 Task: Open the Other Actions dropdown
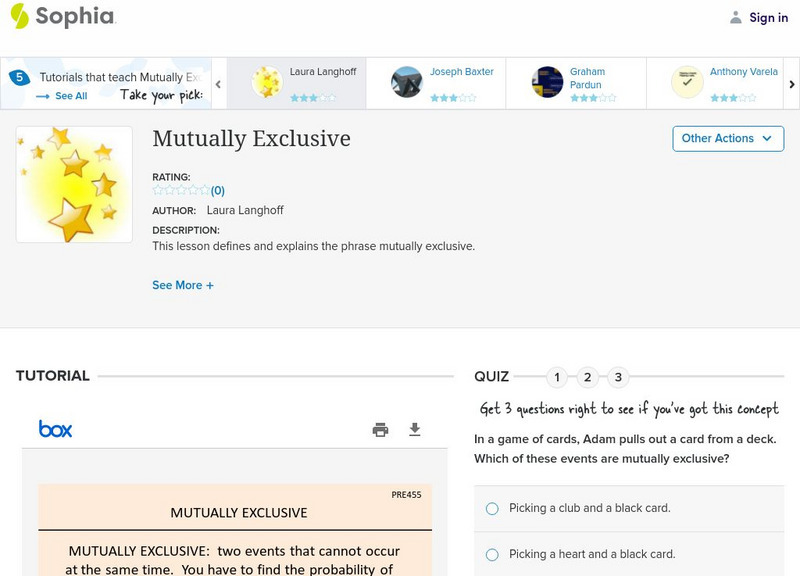[x=727, y=139]
